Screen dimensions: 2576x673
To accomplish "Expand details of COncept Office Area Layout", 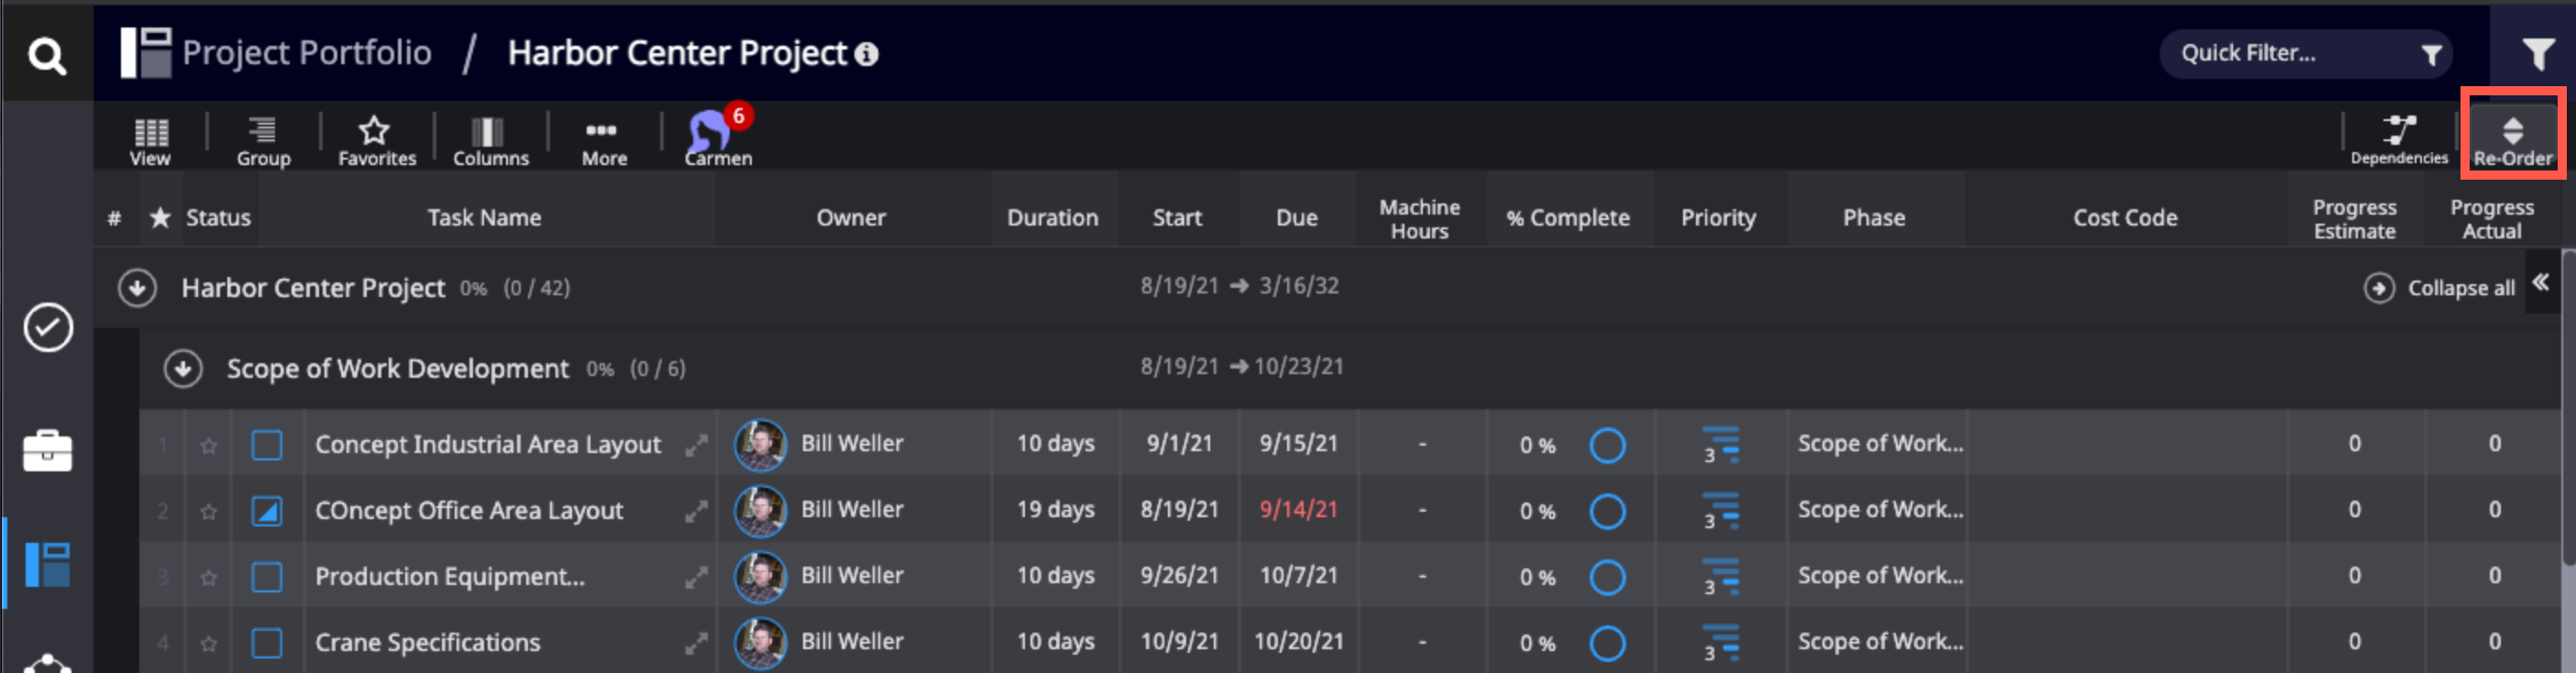I will click(x=696, y=511).
